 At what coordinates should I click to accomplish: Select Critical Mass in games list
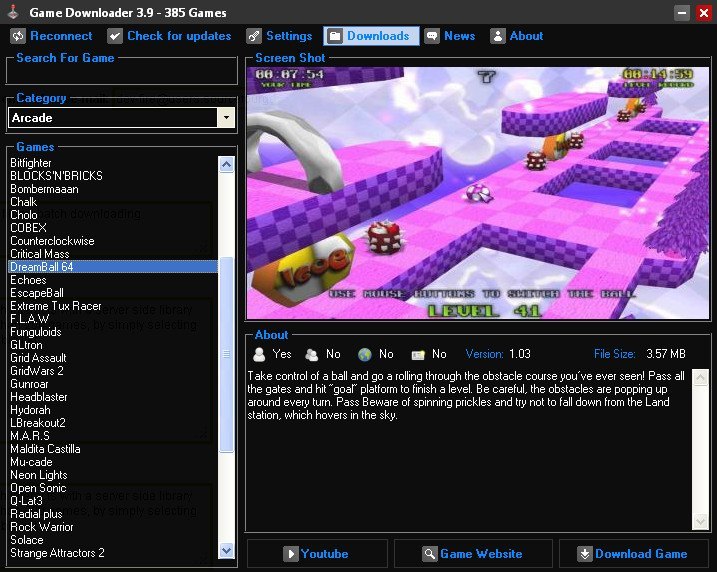(113, 254)
